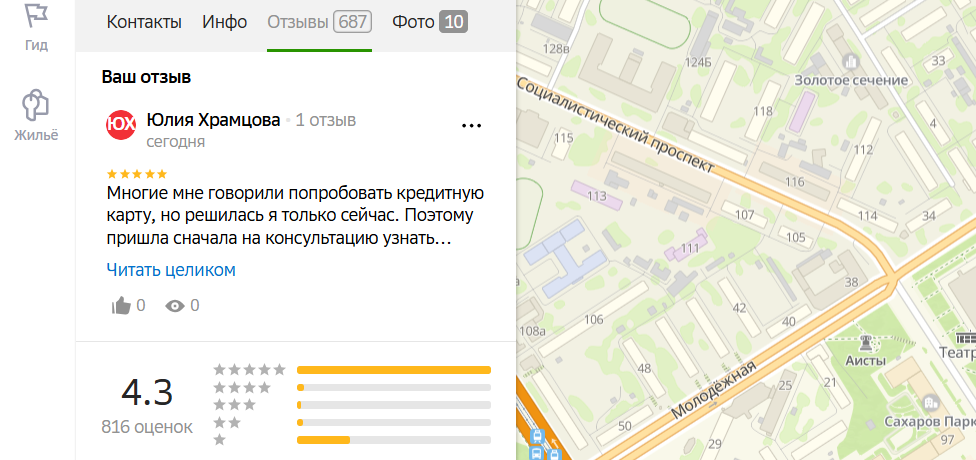Select the three-star rating row
Screen dimensions: 976x460
pos(352,405)
